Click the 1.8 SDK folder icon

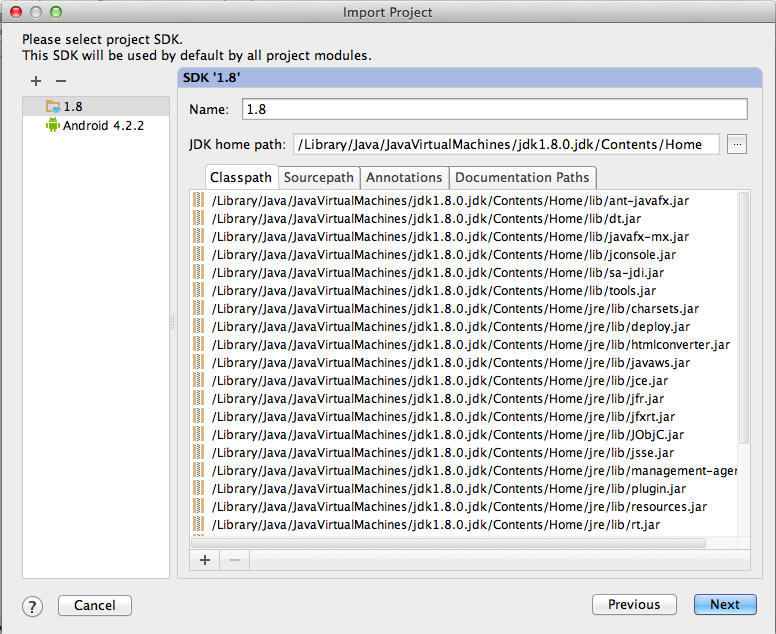click(53, 106)
